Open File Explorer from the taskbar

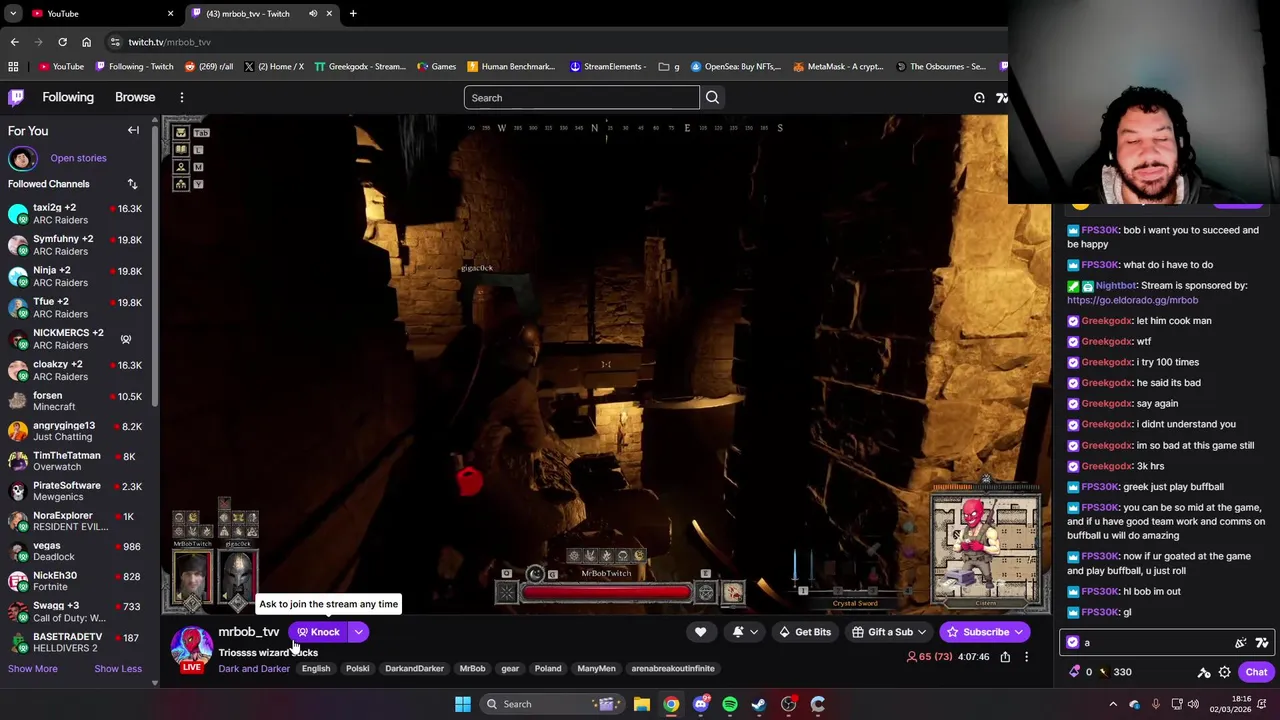[642, 704]
